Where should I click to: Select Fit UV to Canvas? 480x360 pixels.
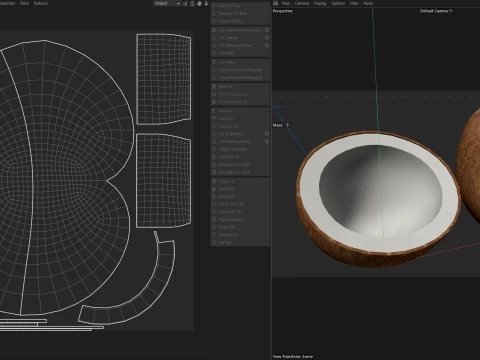240,94
